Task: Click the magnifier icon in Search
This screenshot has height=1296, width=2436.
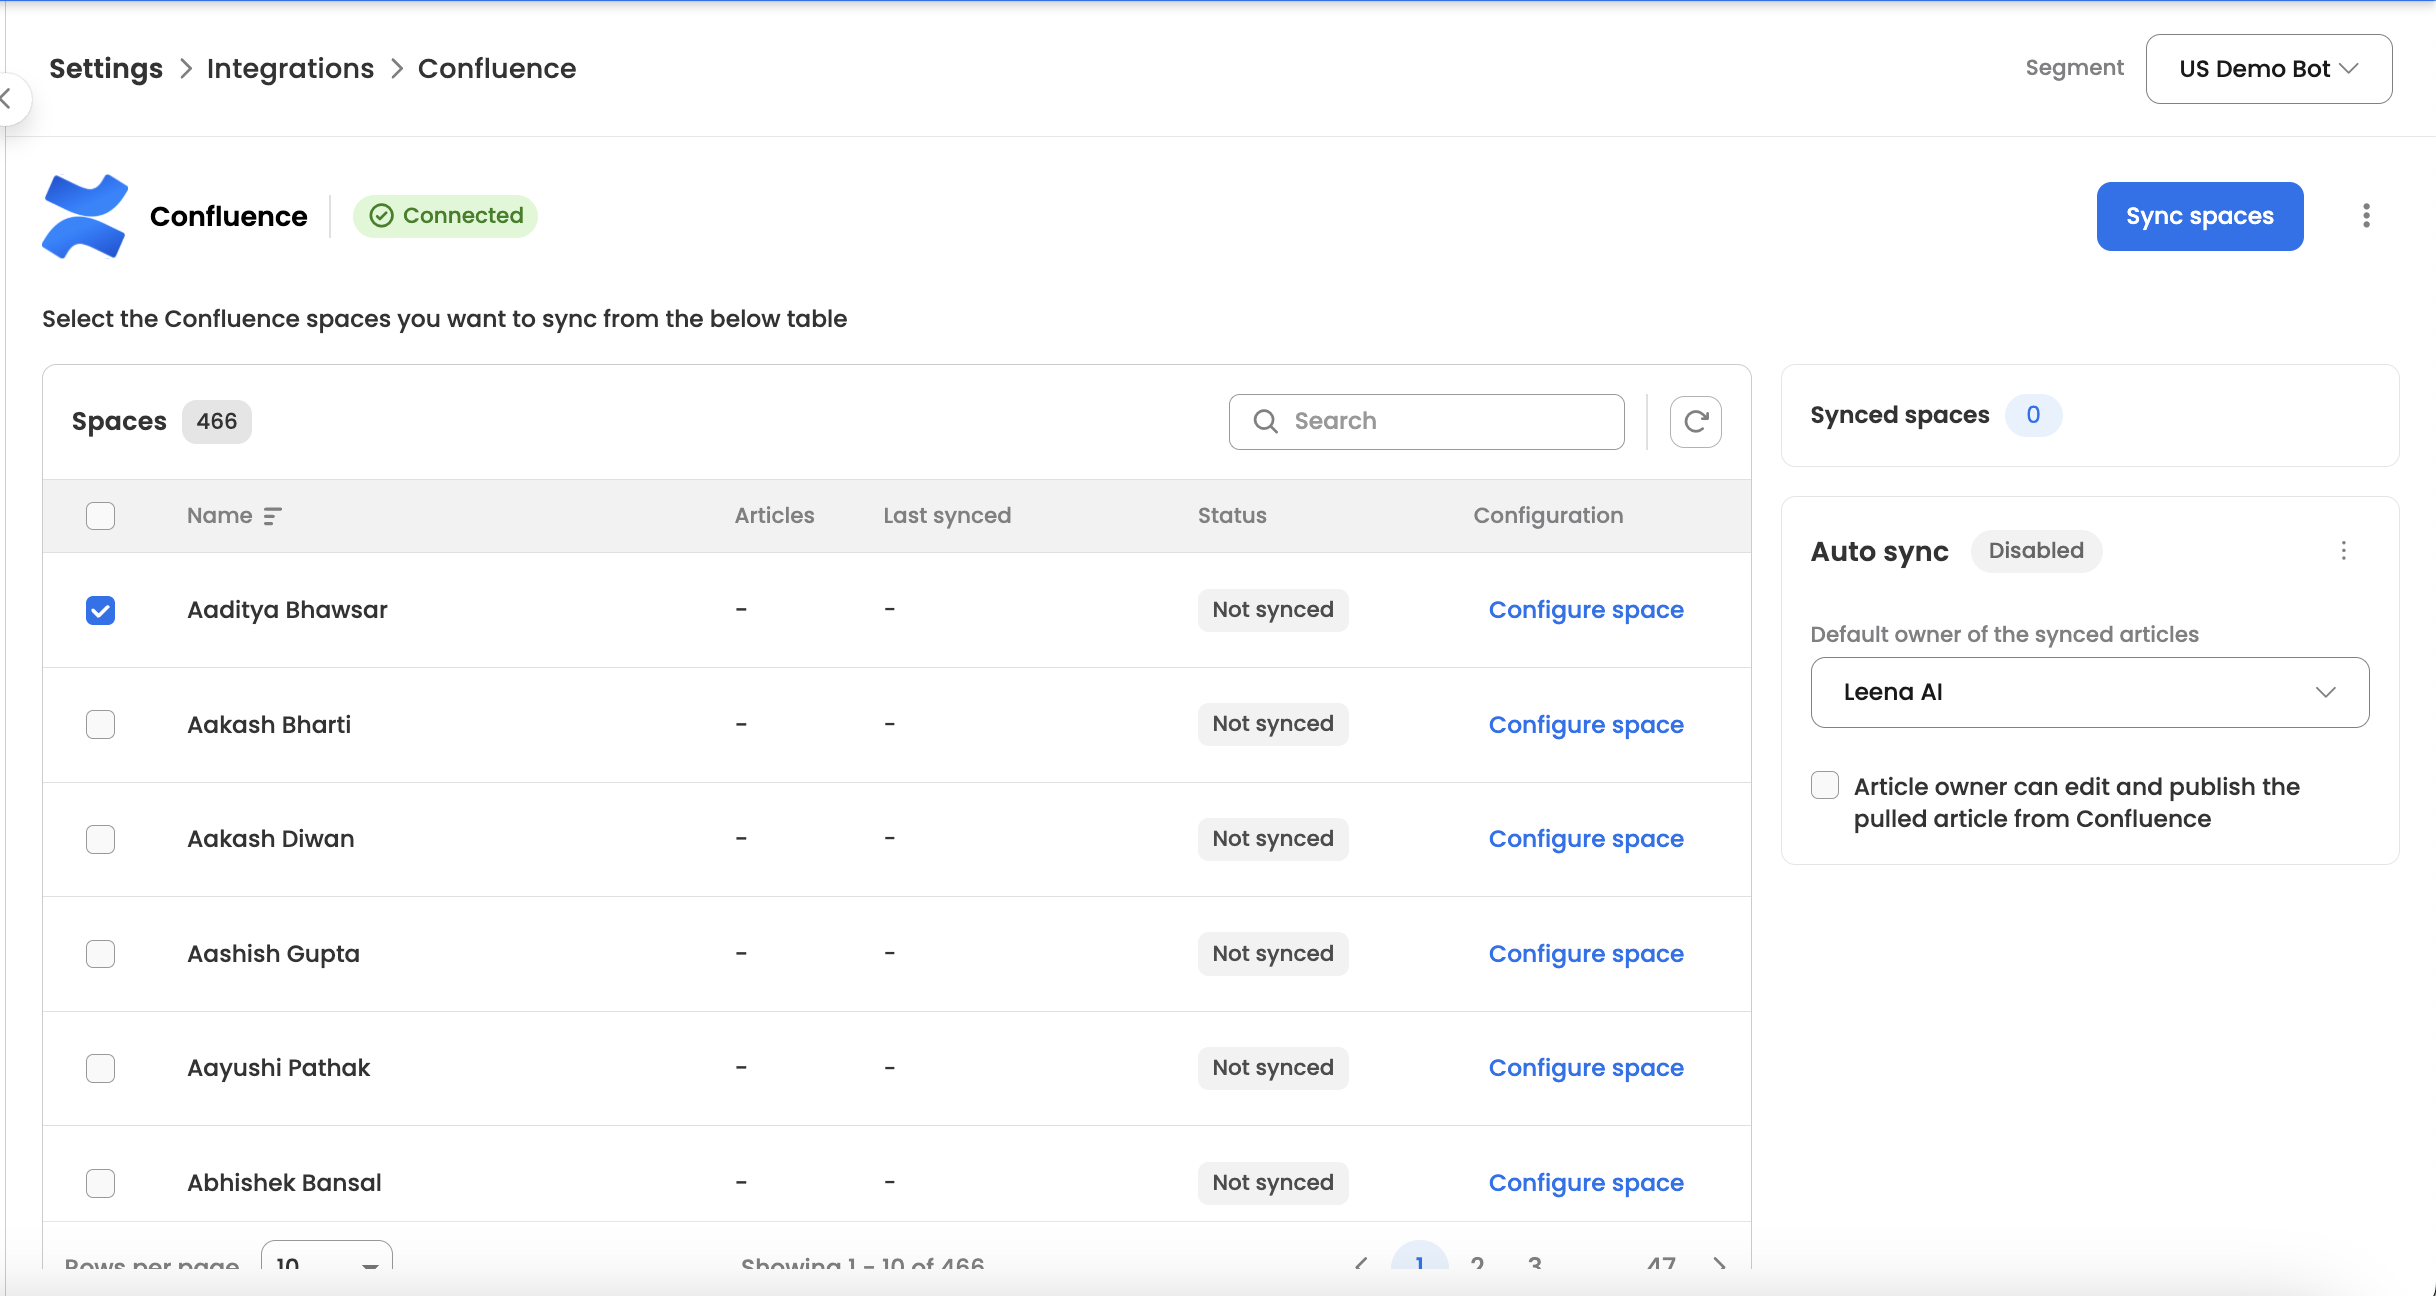Action: 1265,422
